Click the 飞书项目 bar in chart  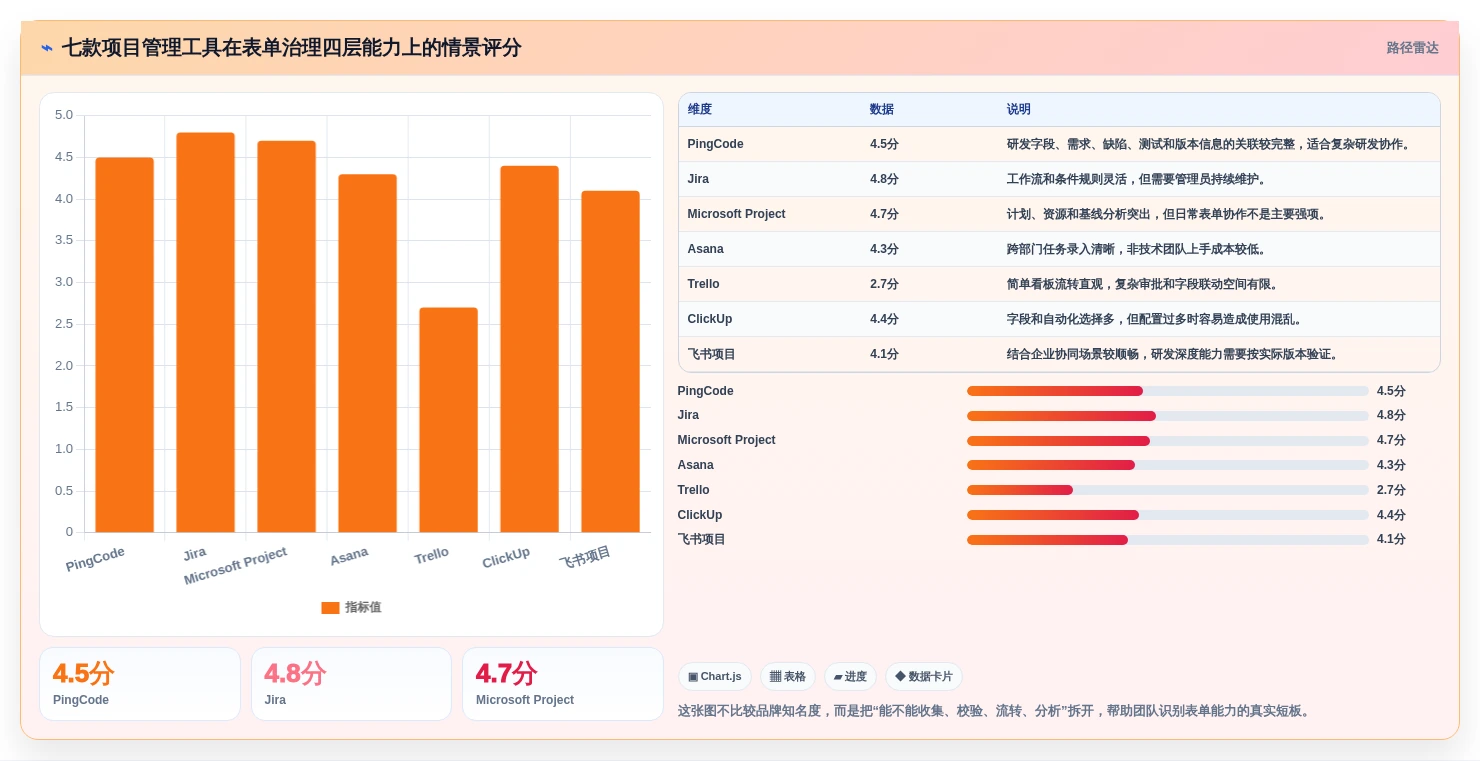(x=611, y=361)
